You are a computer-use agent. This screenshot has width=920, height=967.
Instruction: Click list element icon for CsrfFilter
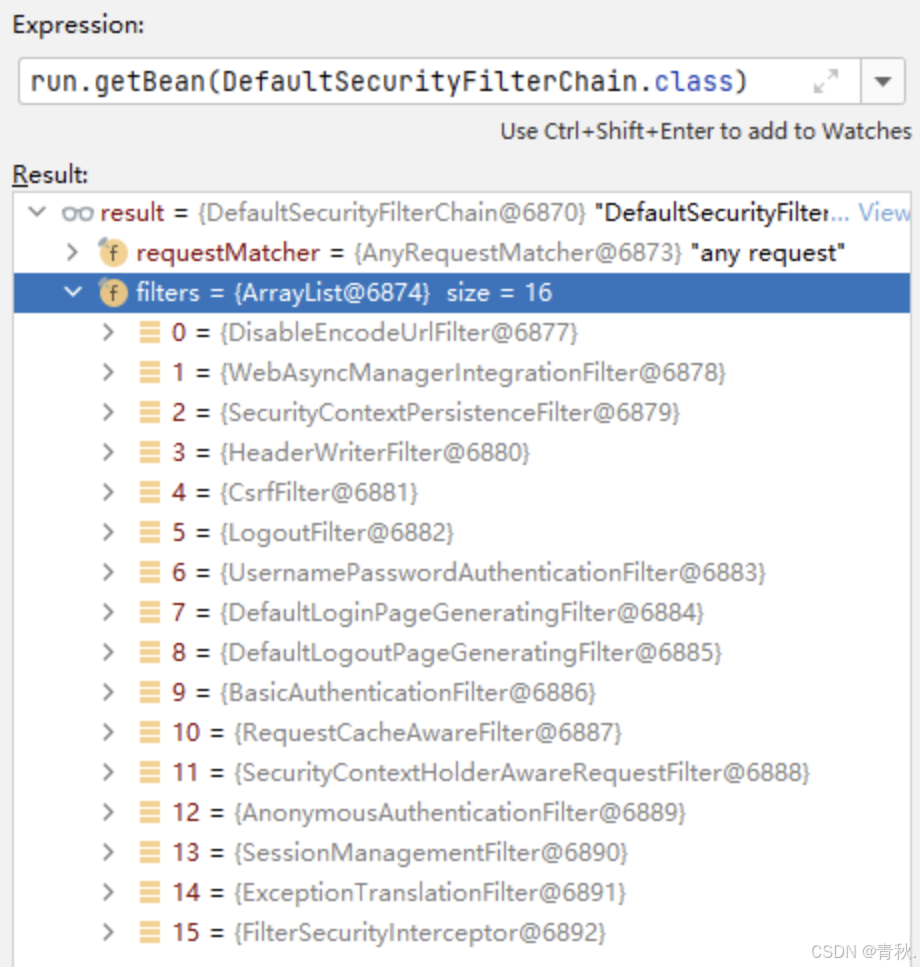click(150, 493)
